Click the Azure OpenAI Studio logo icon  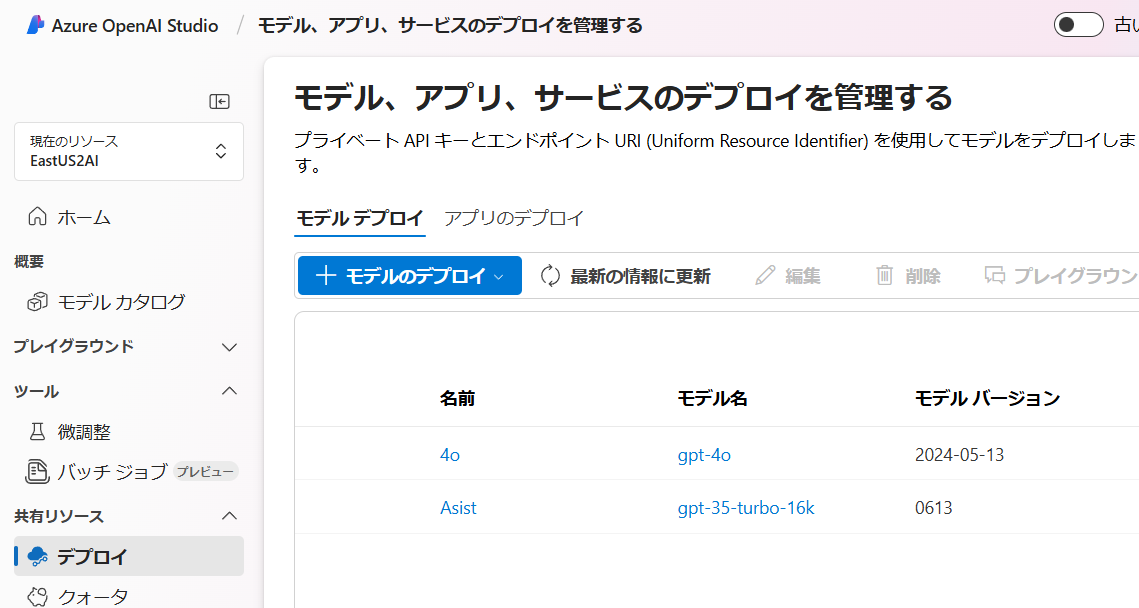tap(35, 25)
